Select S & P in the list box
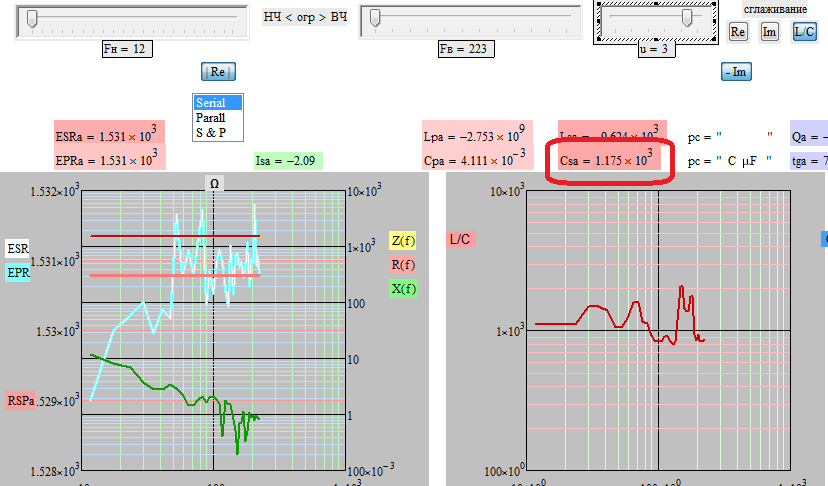 (x=218, y=132)
